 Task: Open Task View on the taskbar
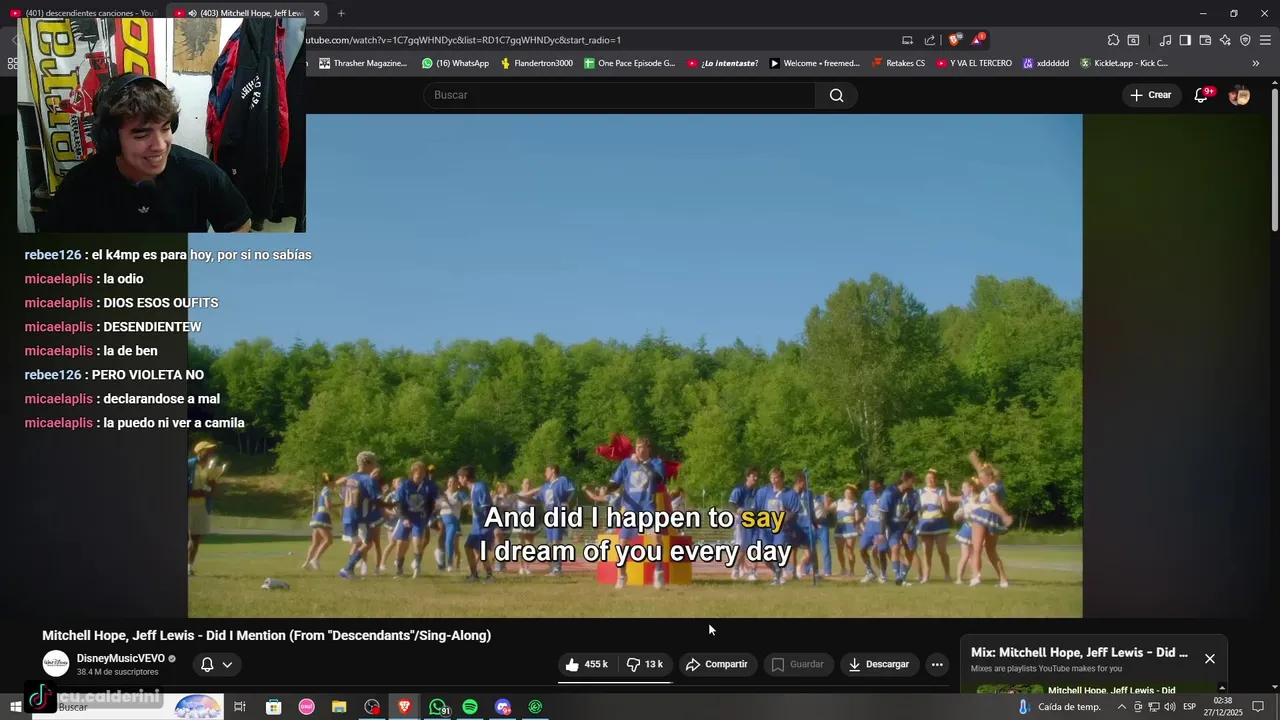(240, 707)
